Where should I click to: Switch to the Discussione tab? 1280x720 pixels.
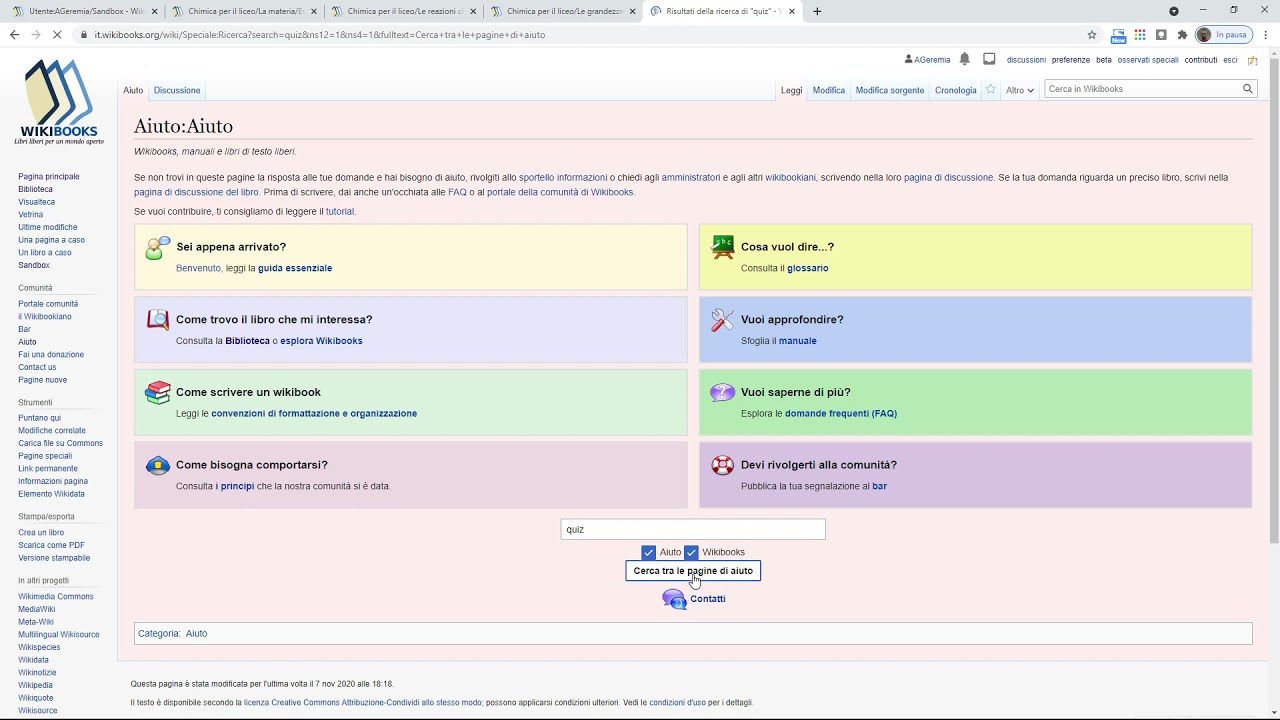tap(177, 90)
